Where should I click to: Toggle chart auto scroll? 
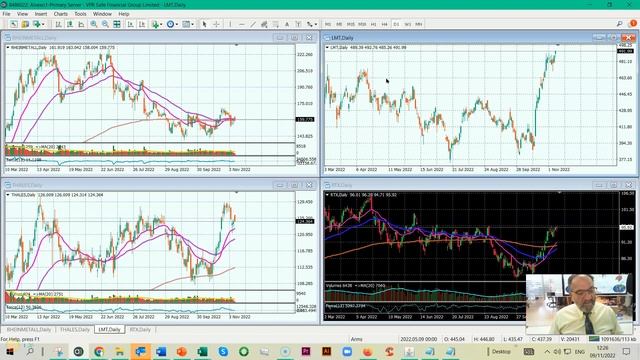130,24
